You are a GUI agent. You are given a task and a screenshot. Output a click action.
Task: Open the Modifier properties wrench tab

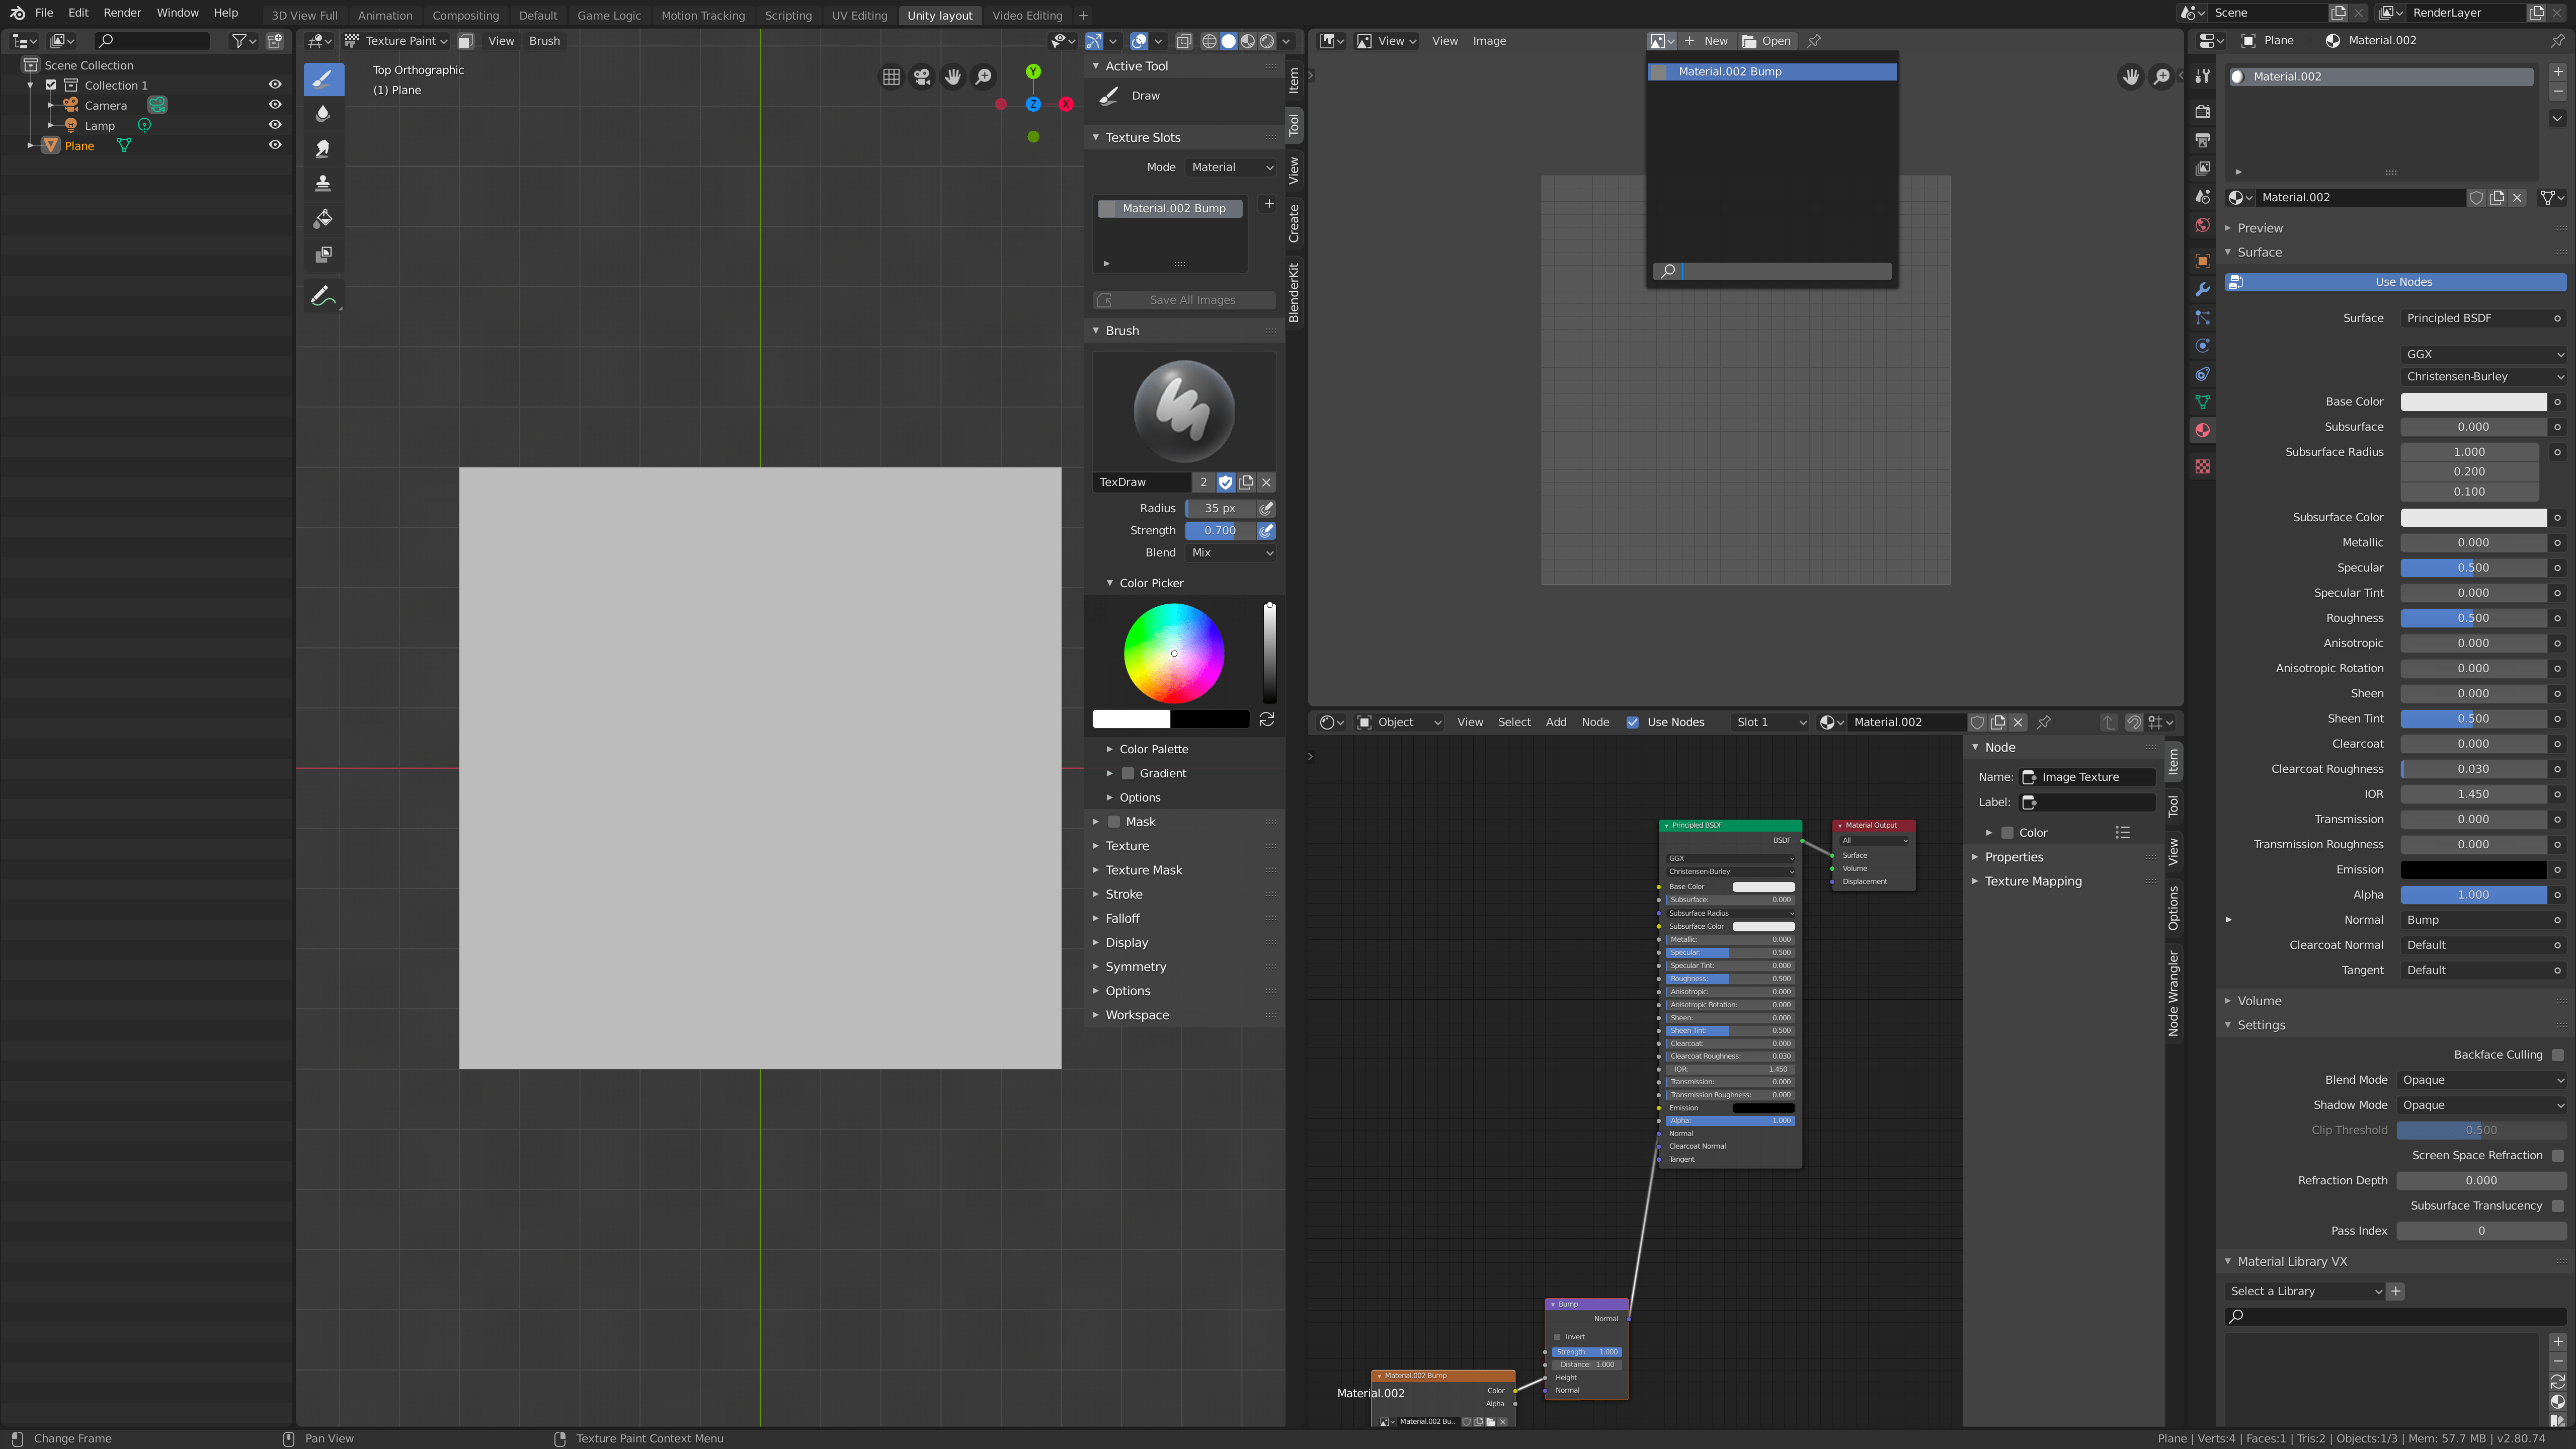coord(2203,289)
